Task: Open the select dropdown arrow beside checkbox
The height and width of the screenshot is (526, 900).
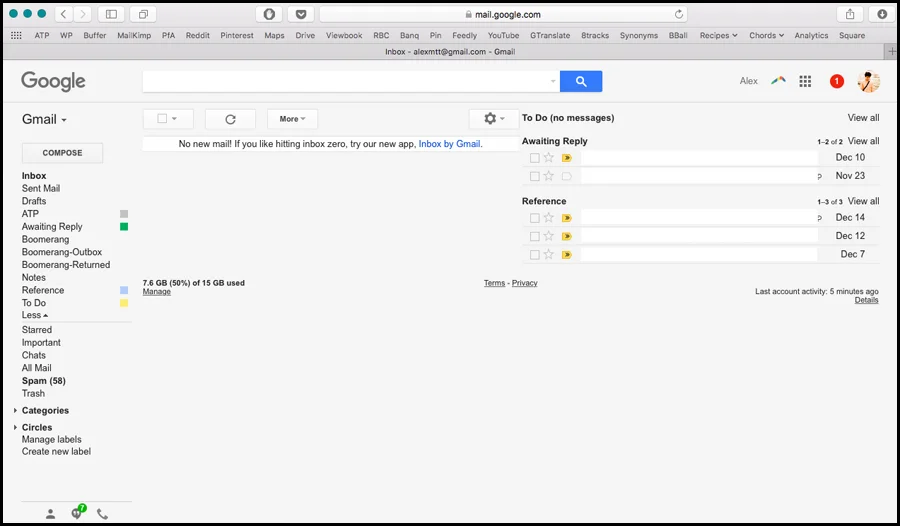Action: pos(174,118)
